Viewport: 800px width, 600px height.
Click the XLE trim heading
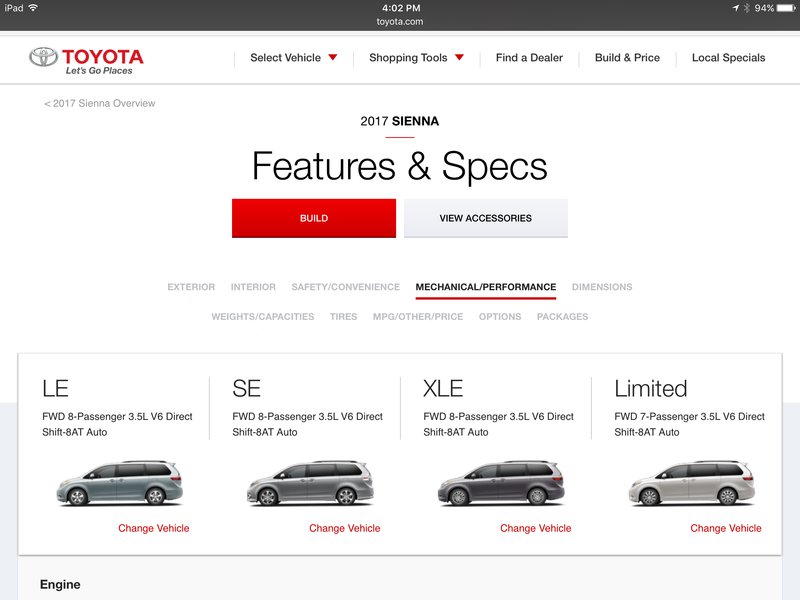pyautogui.click(x=443, y=388)
